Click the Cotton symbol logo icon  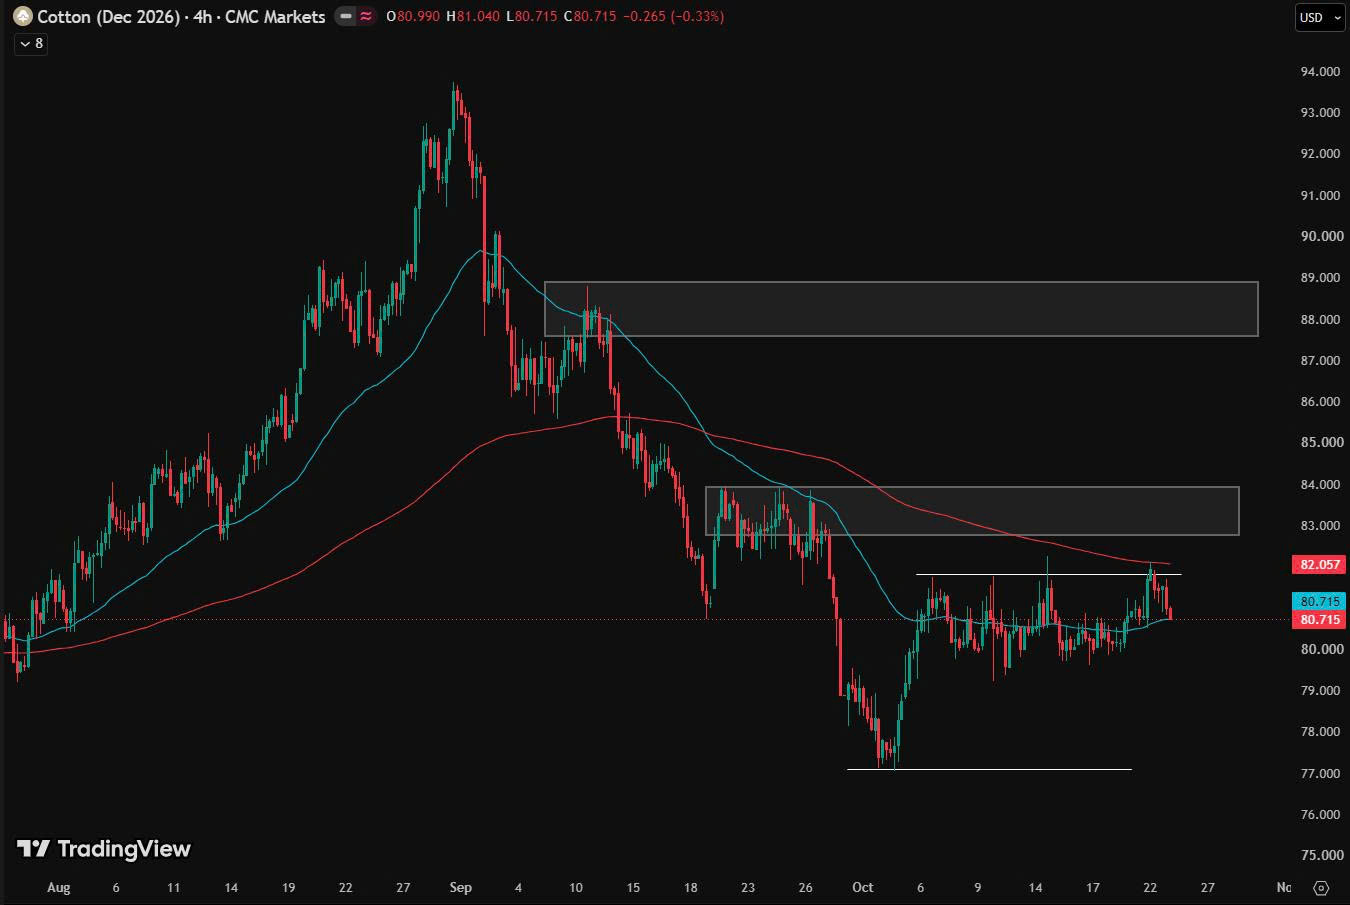21,16
